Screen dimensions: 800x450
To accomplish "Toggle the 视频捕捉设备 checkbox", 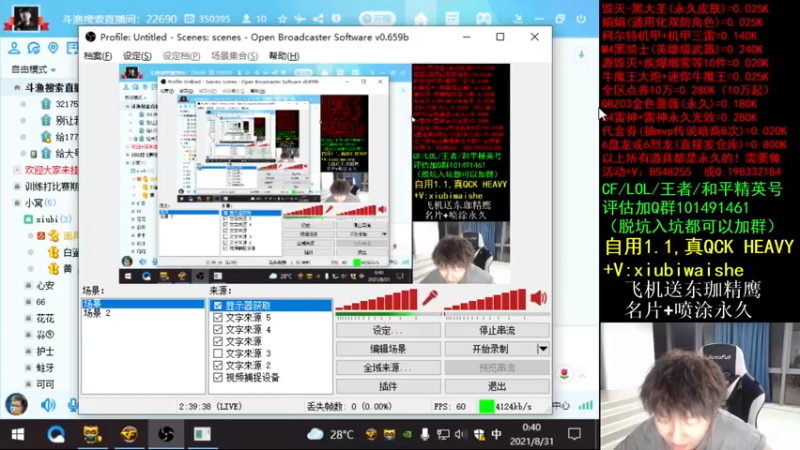I will tap(218, 378).
